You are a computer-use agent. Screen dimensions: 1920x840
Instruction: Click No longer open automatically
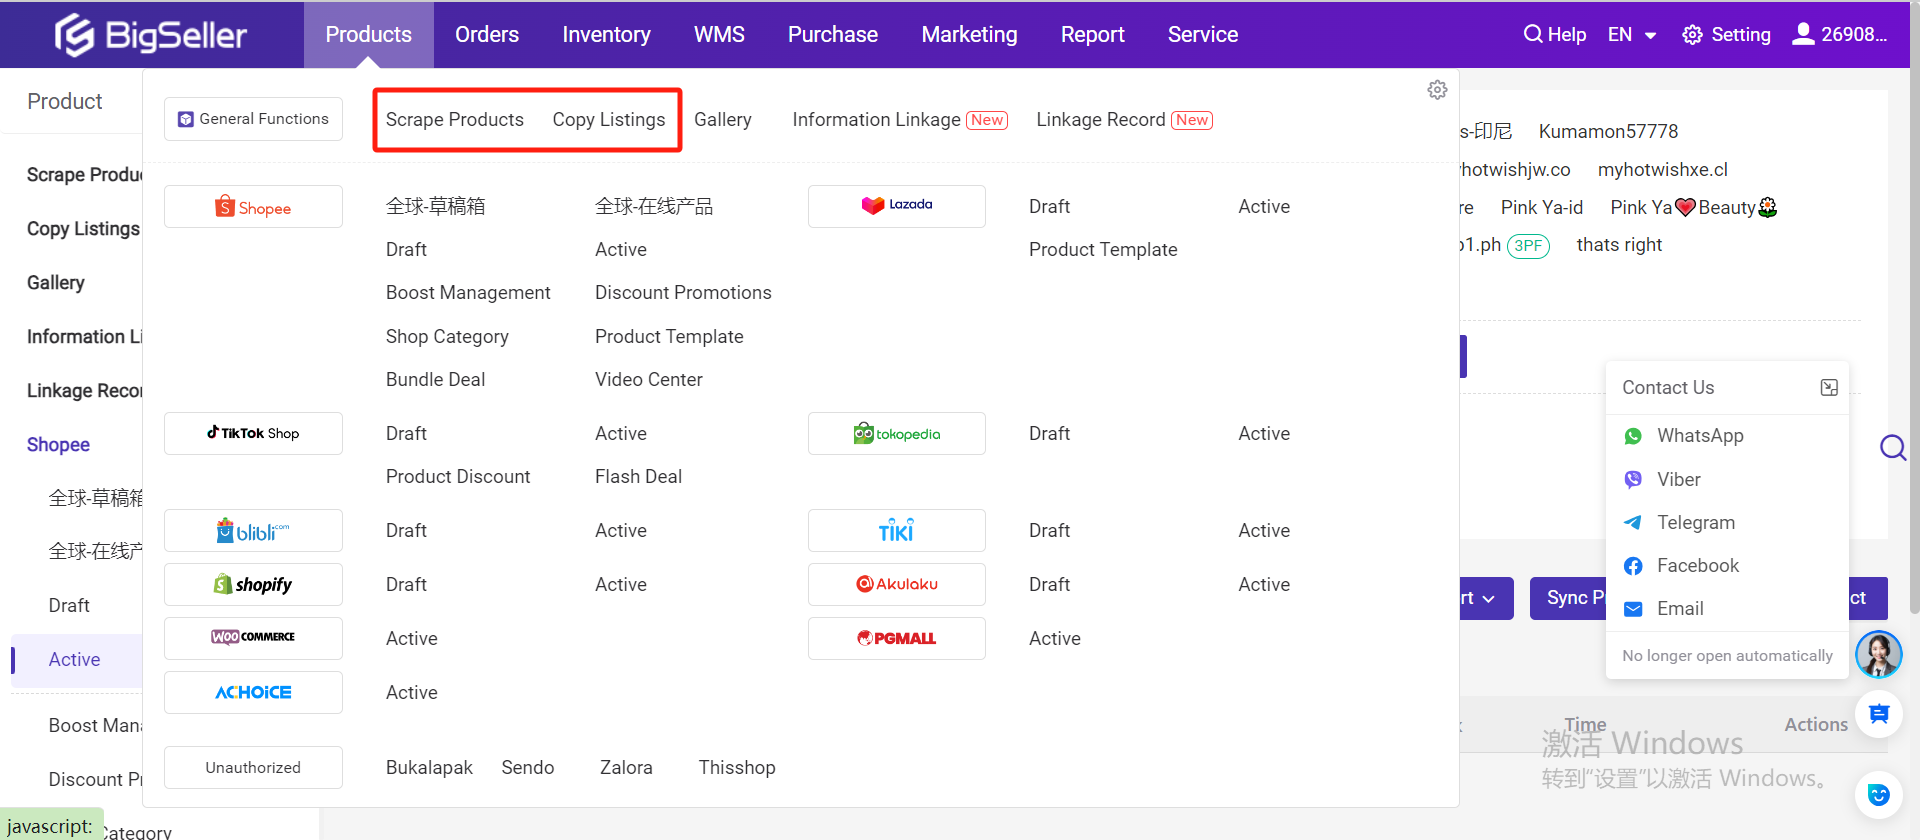(1727, 656)
